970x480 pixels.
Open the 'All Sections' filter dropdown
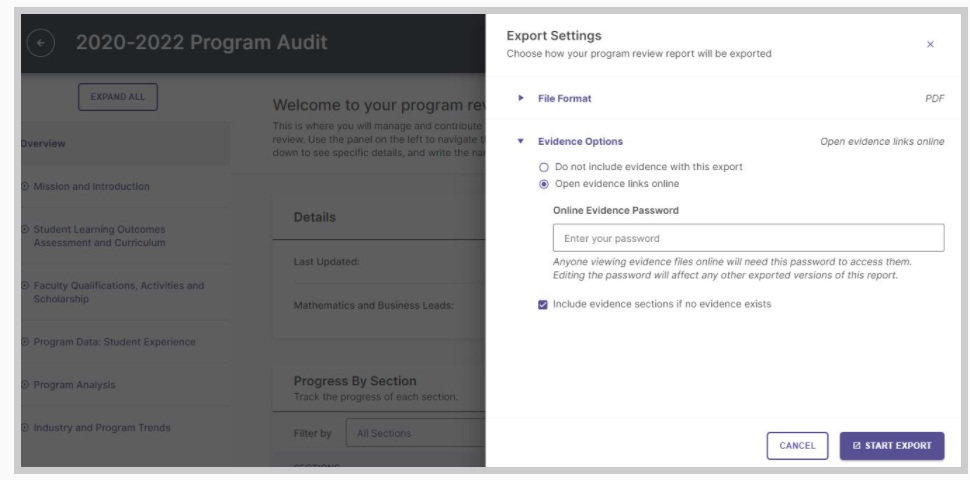415,433
